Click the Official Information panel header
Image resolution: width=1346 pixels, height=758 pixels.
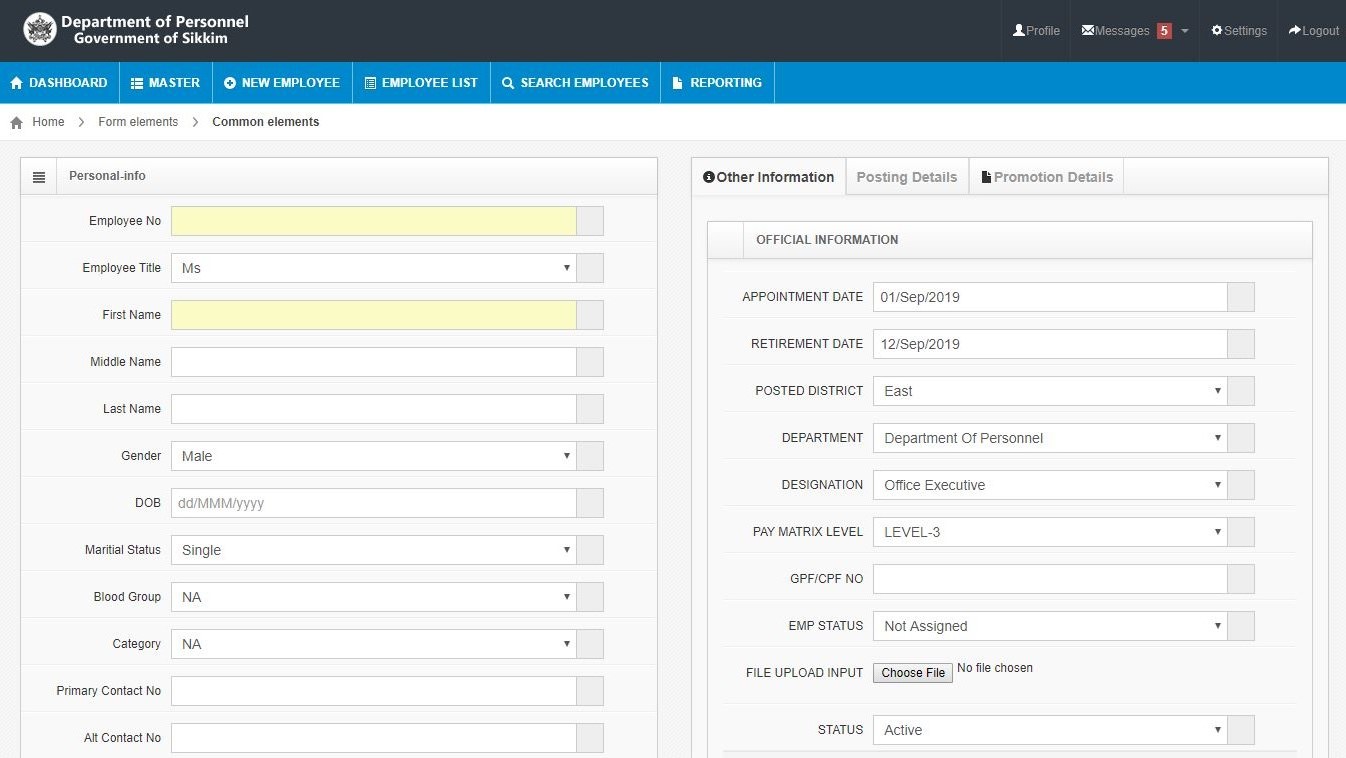click(x=1010, y=240)
